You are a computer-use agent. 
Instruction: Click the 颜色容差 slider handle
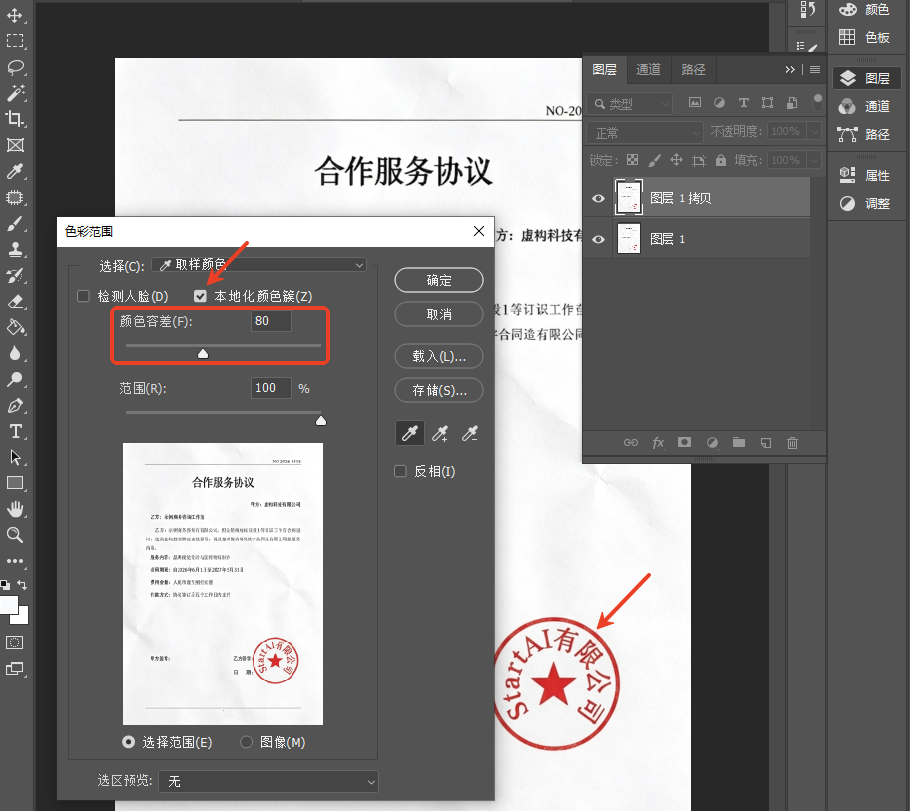(x=203, y=354)
